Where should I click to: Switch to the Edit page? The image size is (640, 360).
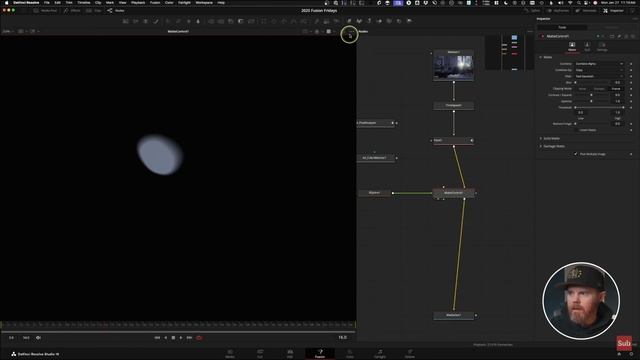[290, 353]
